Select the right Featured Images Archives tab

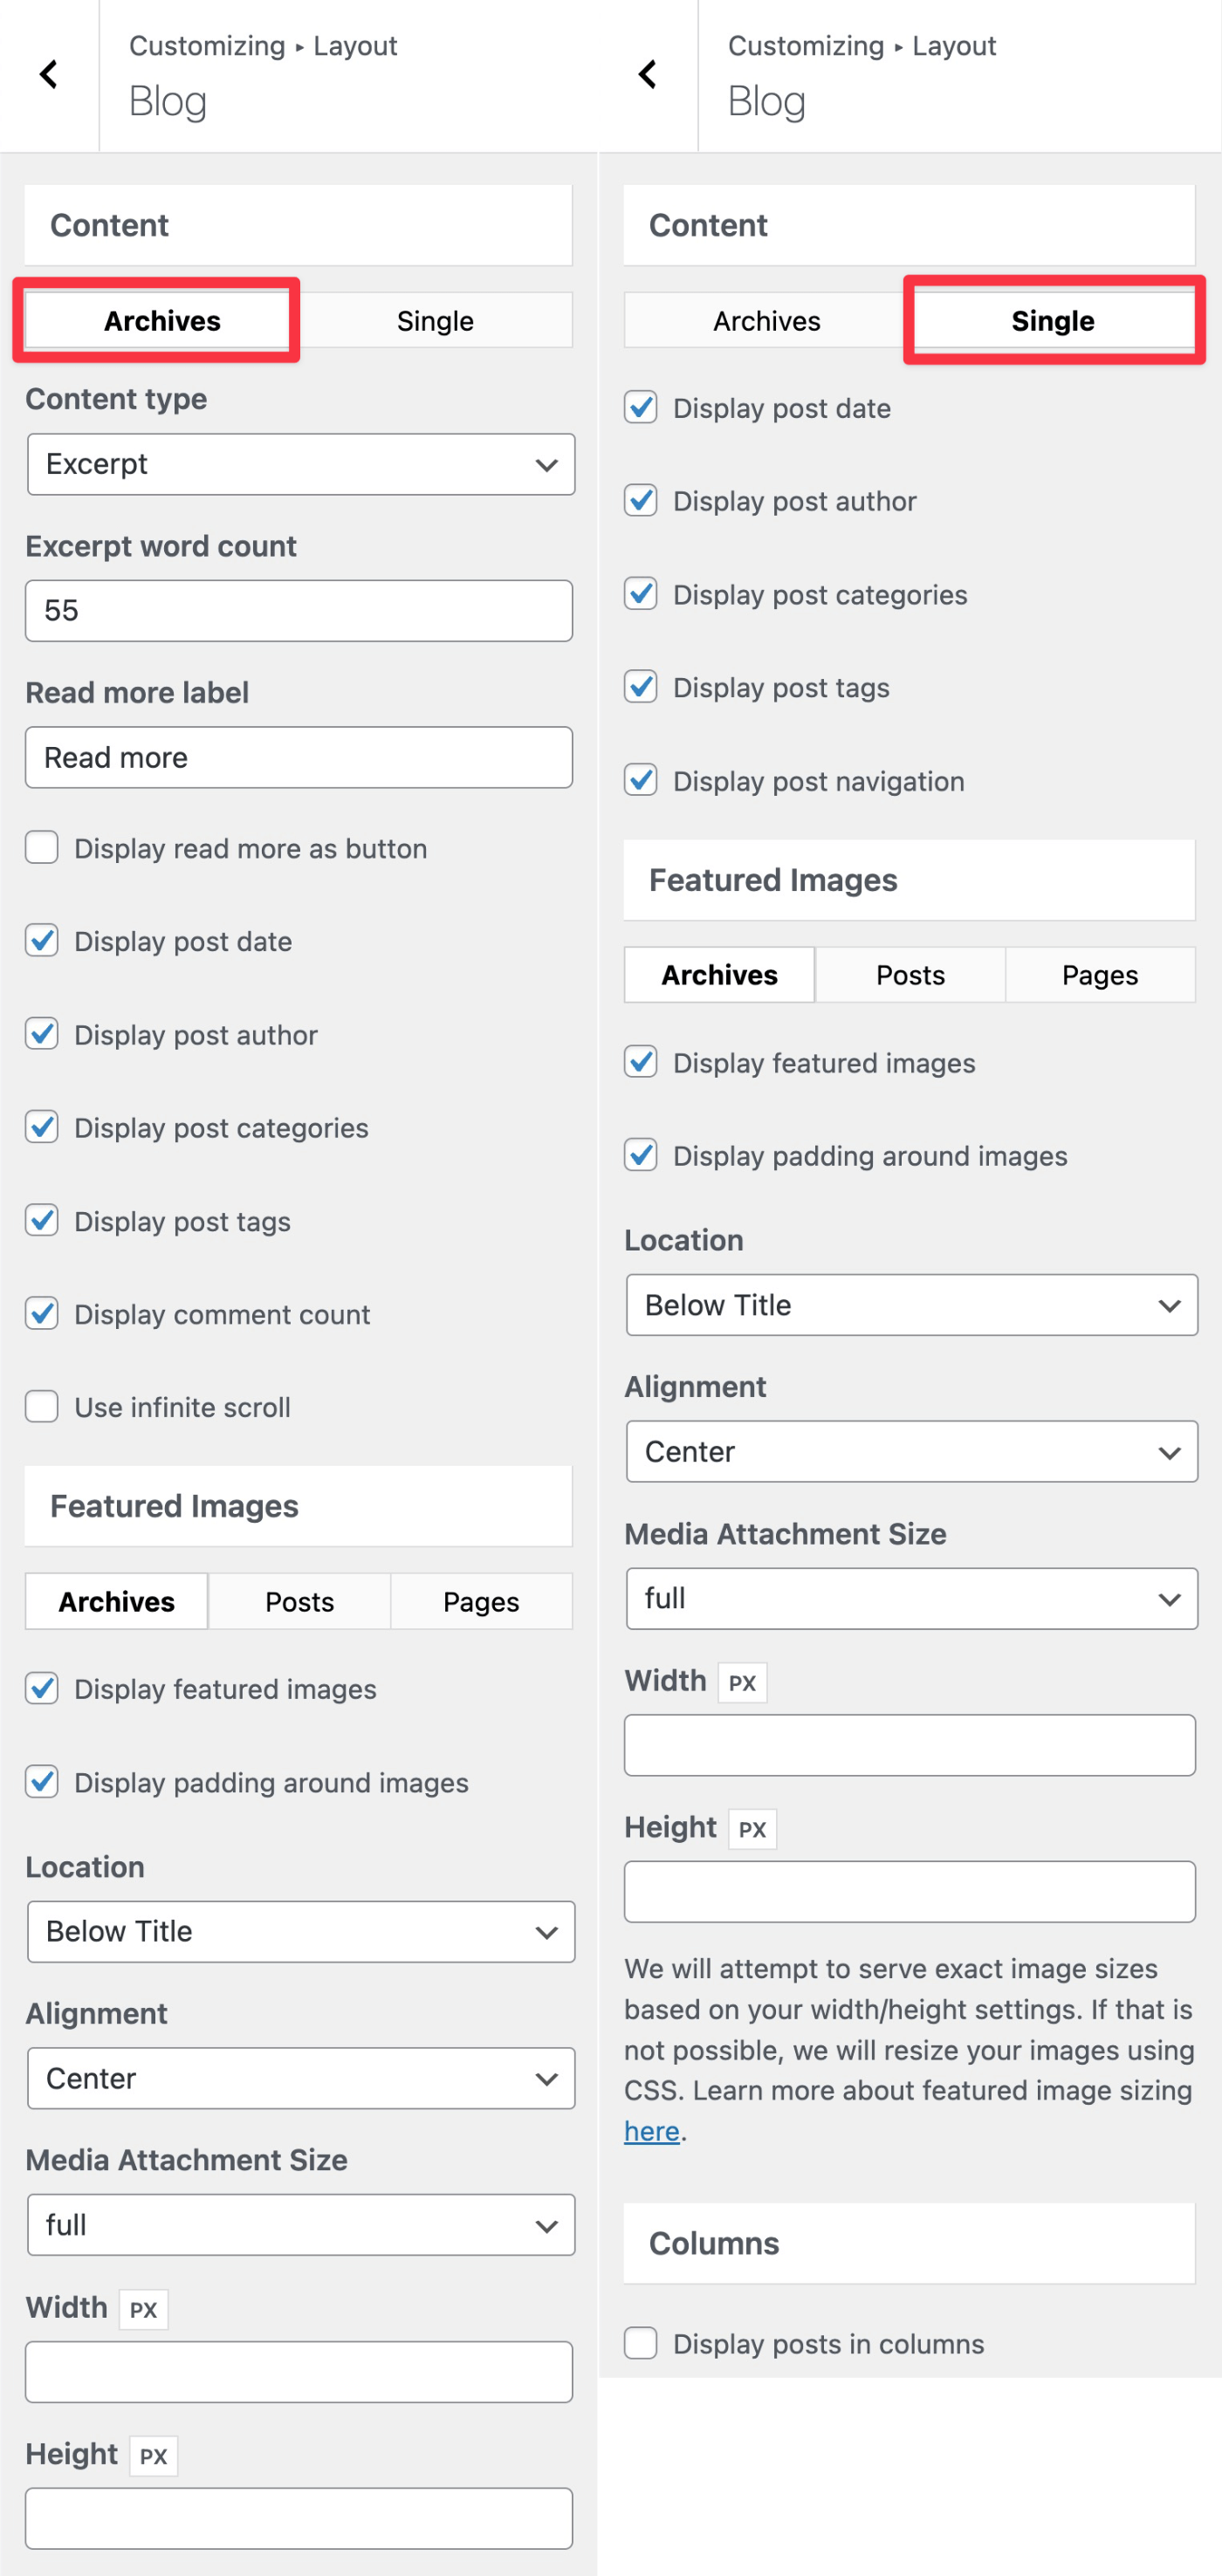click(x=719, y=975)
